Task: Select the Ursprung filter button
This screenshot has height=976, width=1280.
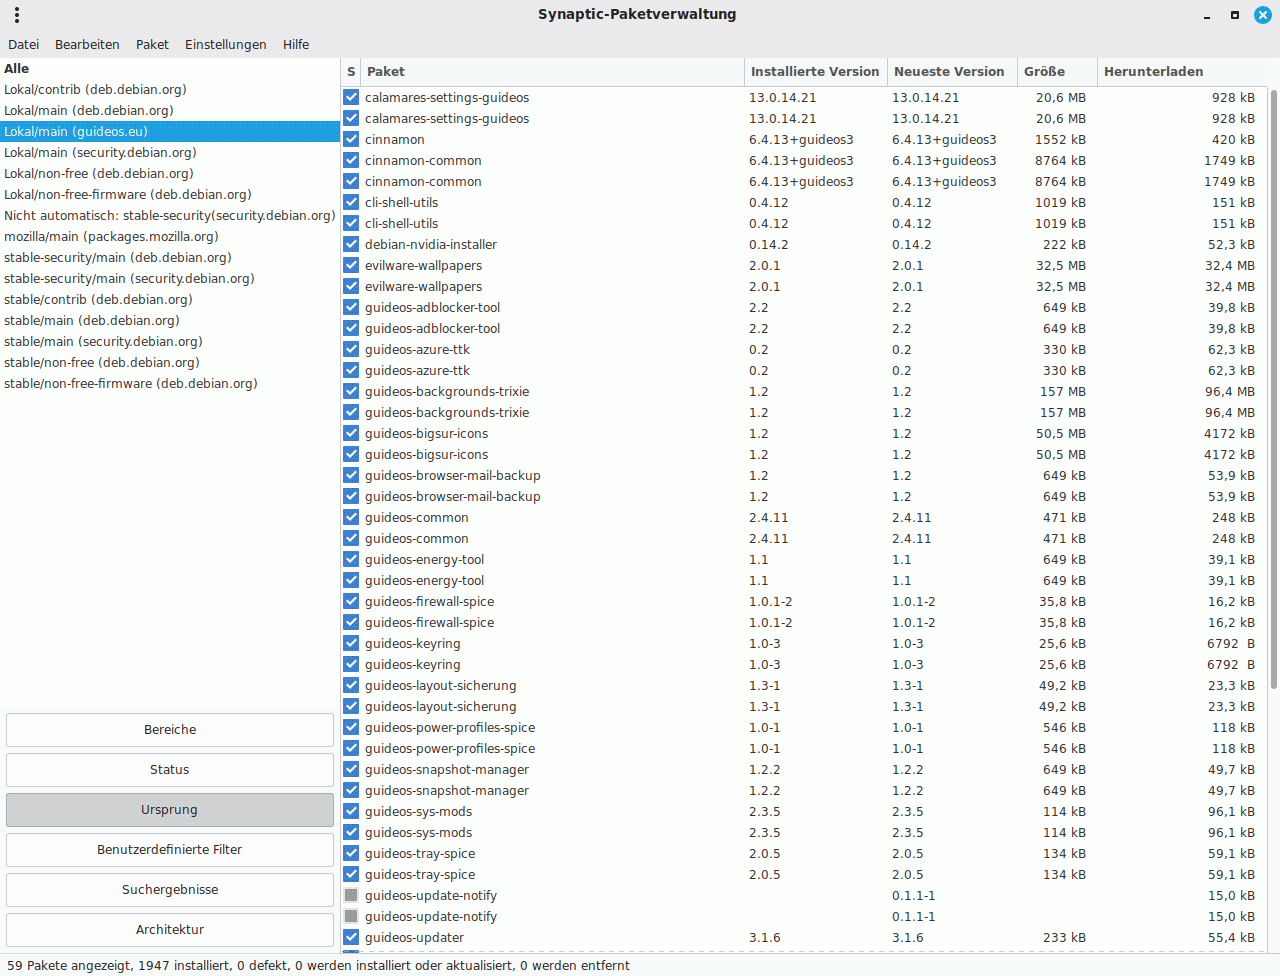Action: pos(170,810)
